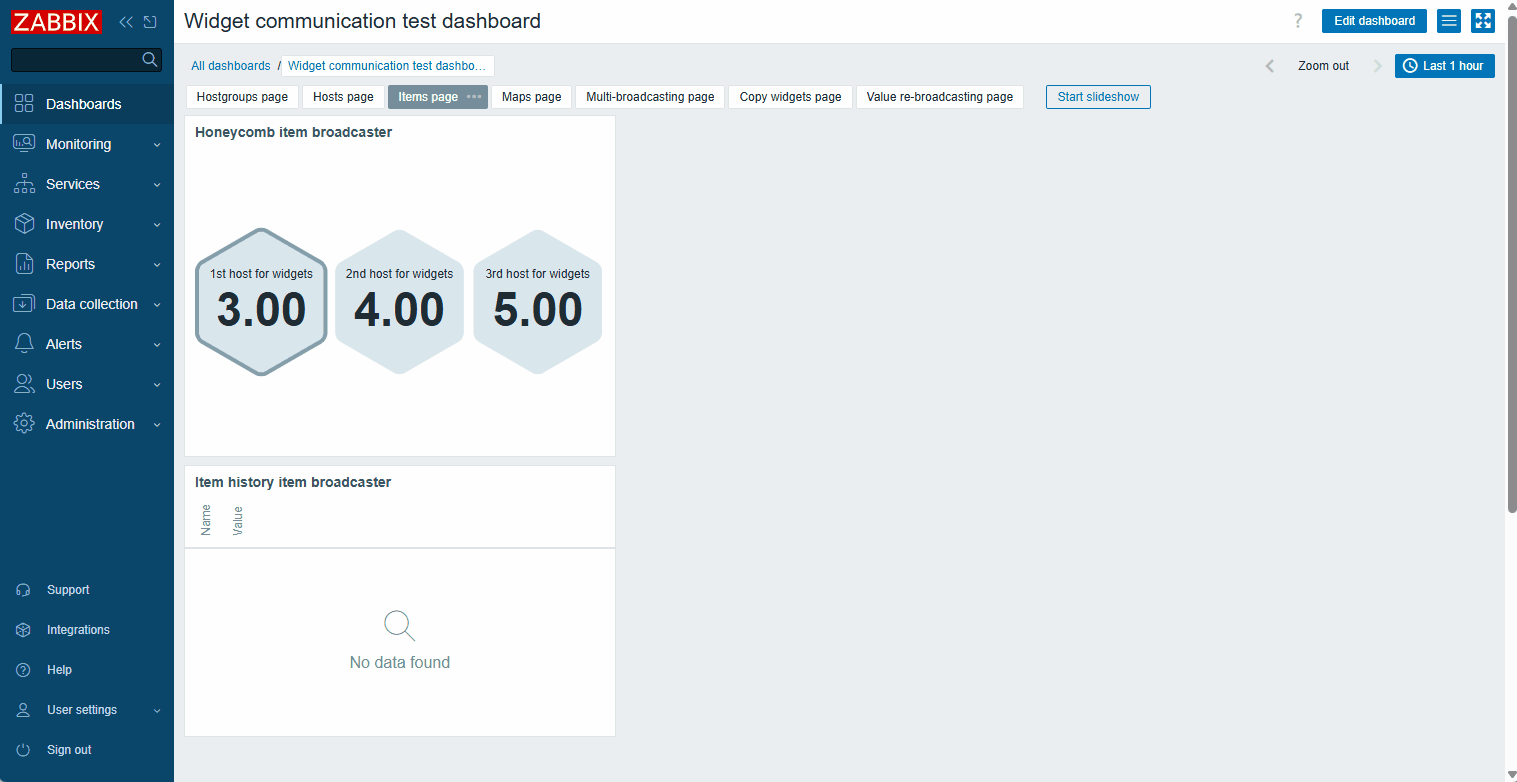Click the previous time period arrow
Screen dimensions: 1517x782
[1270, 66]
